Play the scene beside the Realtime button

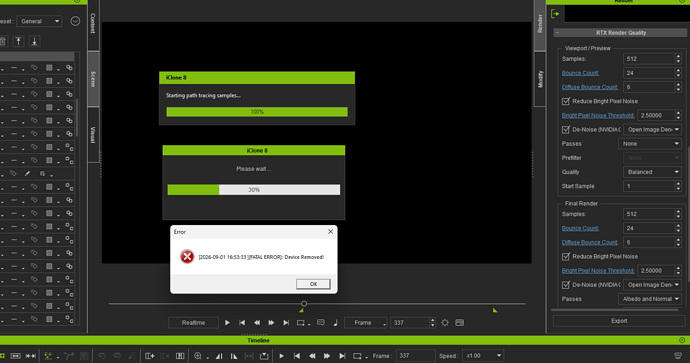[227, 323]
